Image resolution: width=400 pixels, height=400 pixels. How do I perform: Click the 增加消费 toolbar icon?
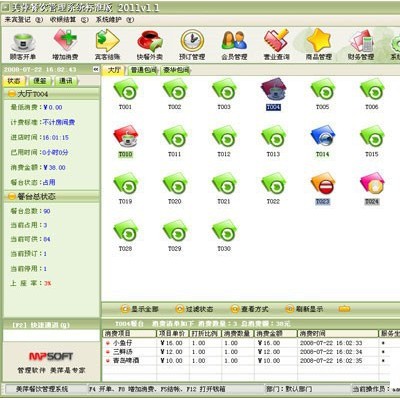[65, 45]
